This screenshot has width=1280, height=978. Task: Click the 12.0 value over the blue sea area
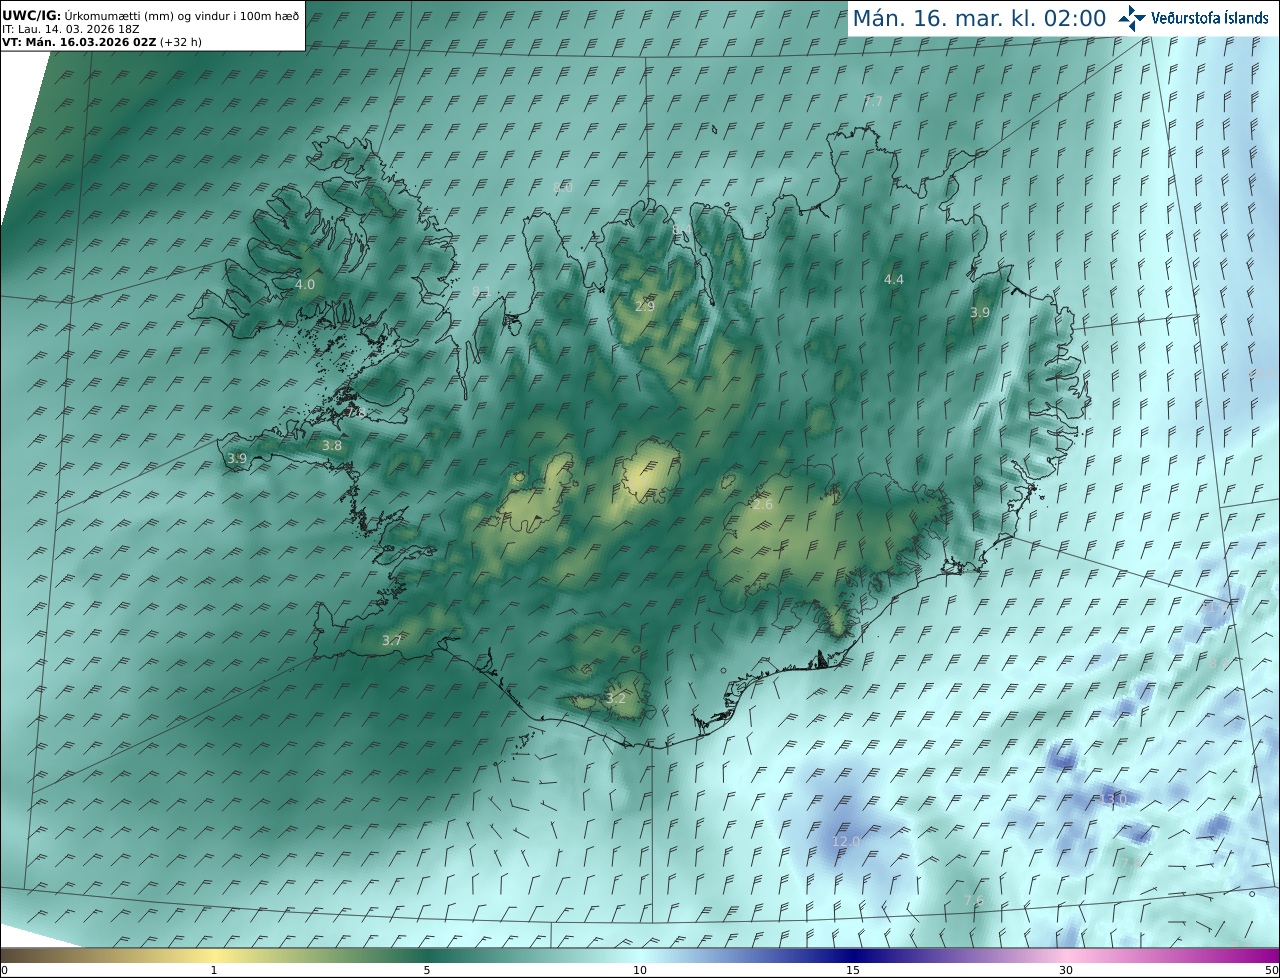click(846, 841)
